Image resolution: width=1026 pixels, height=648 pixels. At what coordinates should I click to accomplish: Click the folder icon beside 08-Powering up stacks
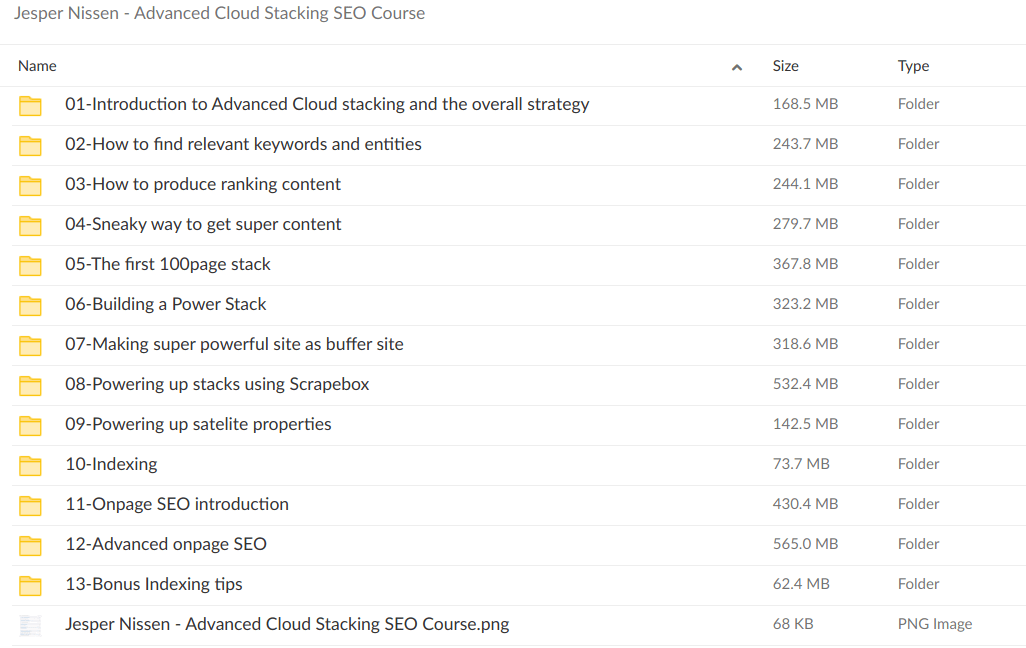[30, 384]
